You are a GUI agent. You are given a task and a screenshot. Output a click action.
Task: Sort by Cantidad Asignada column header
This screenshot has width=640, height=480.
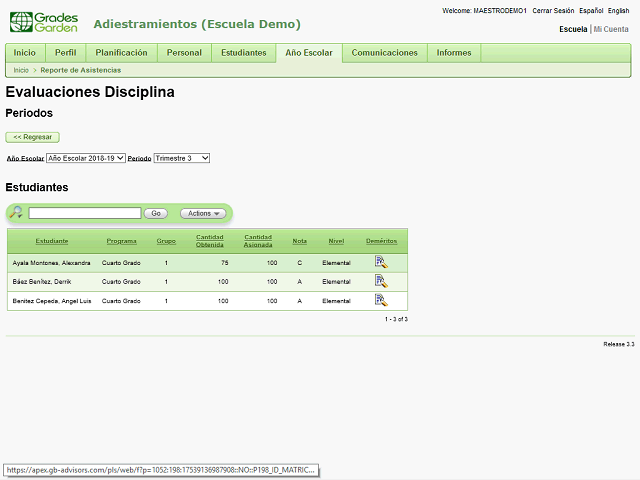point(258,241)
